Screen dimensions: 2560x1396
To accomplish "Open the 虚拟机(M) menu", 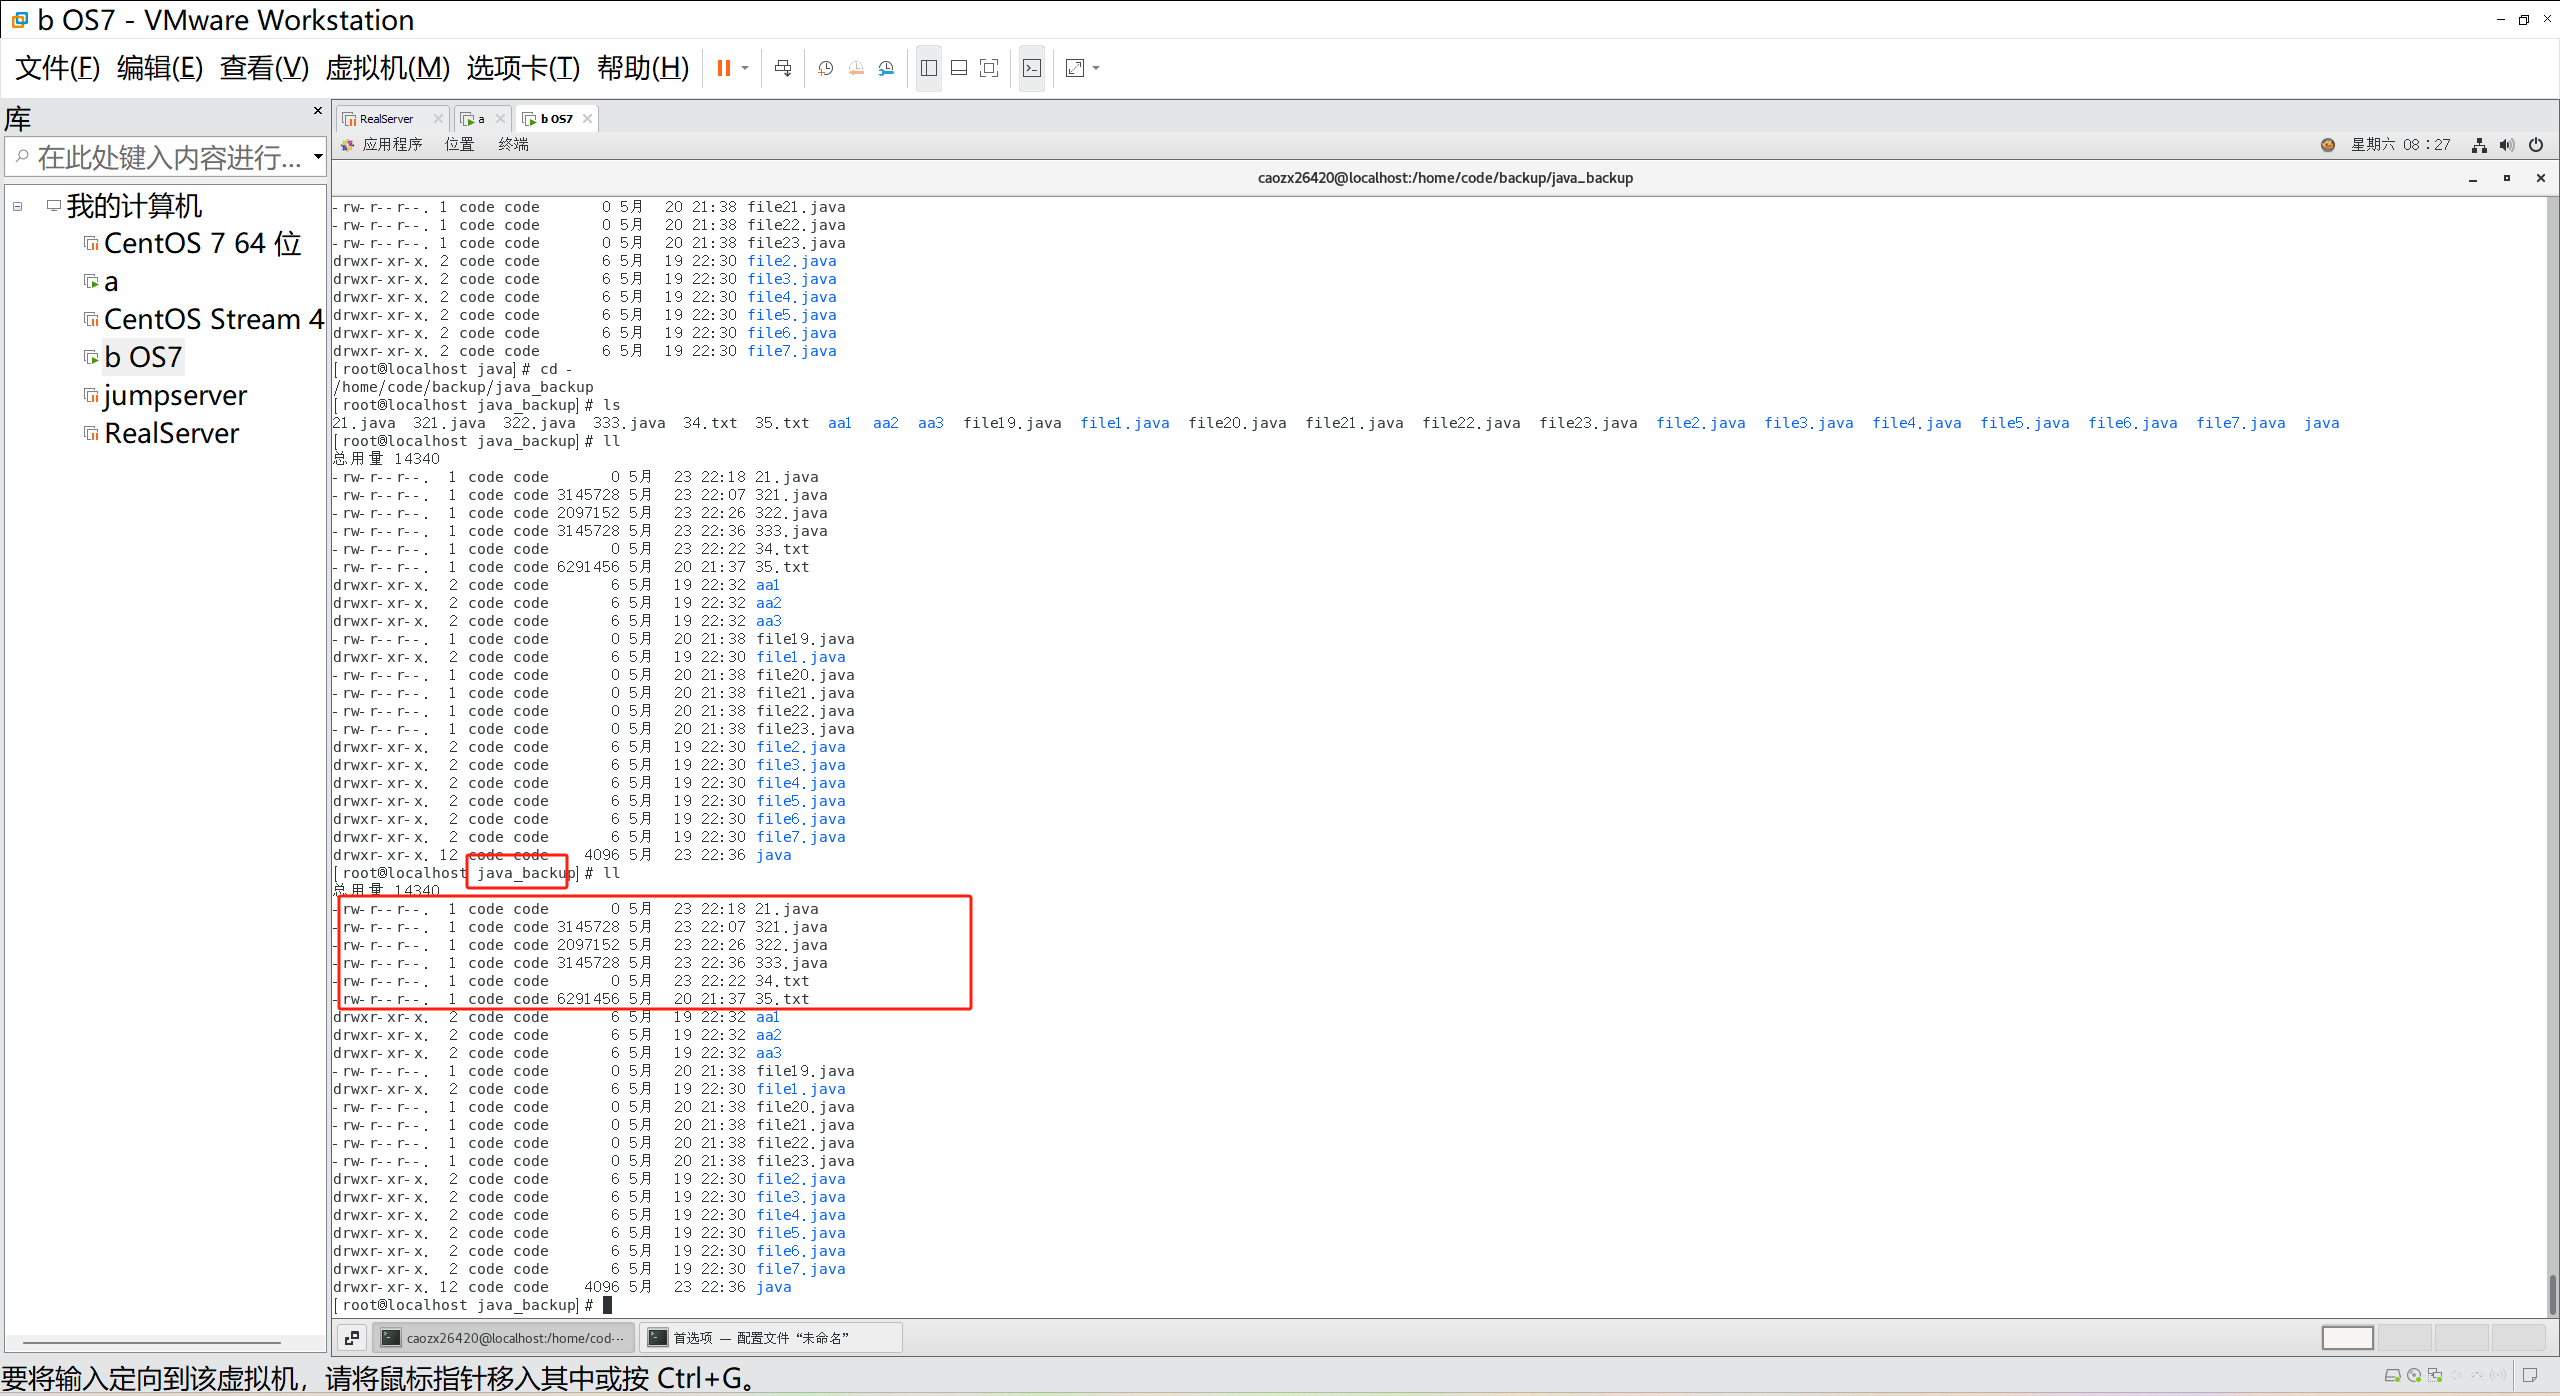I will (387, 68).
